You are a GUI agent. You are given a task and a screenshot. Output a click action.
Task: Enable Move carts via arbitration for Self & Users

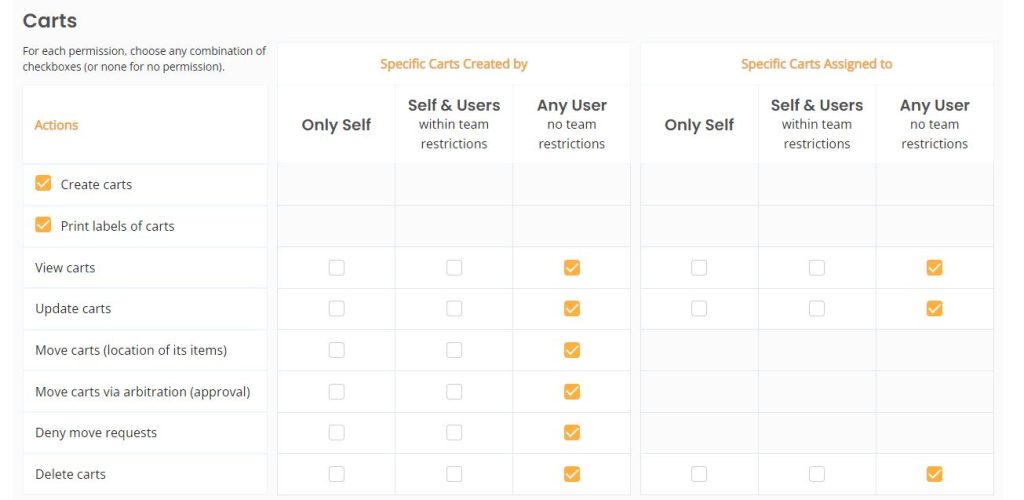pyautogui.click(x=454, y=392)
